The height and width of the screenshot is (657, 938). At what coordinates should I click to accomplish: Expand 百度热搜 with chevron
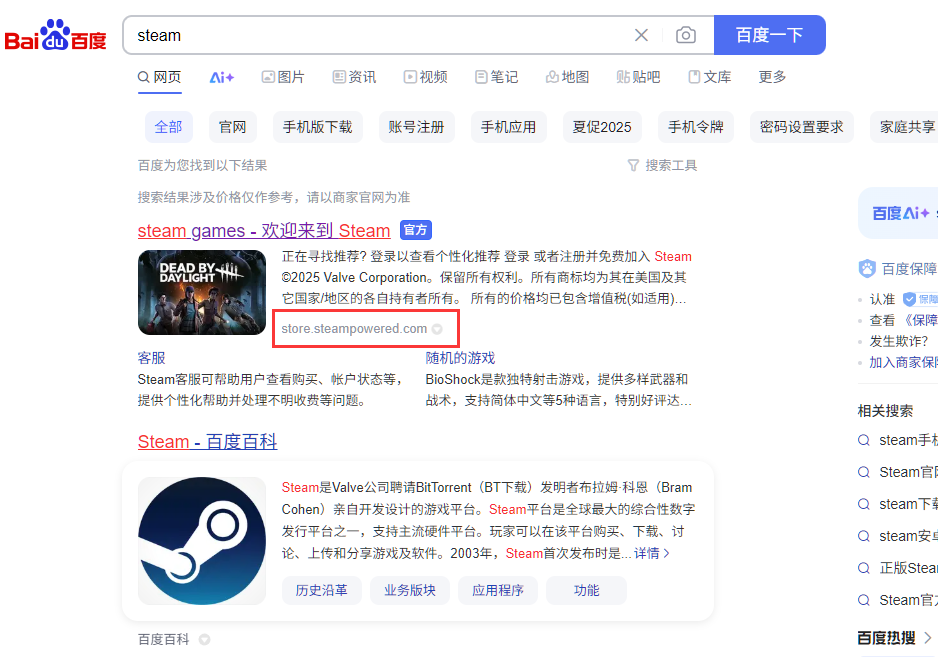pyautogui.click(x=895, y=638)
